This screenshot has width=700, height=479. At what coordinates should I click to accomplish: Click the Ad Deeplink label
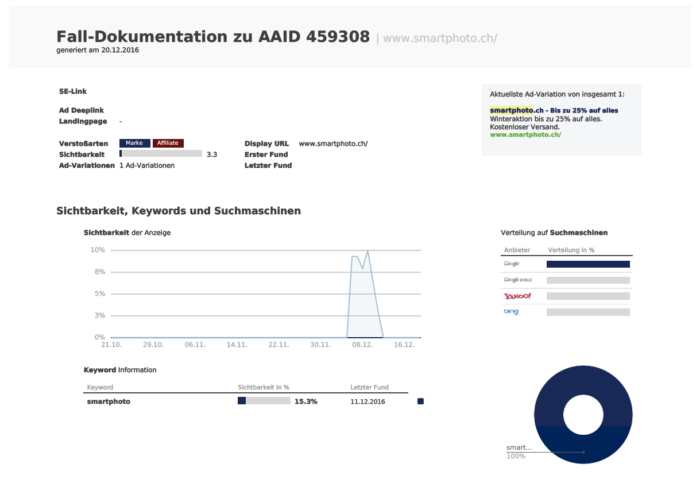point(81,110)
